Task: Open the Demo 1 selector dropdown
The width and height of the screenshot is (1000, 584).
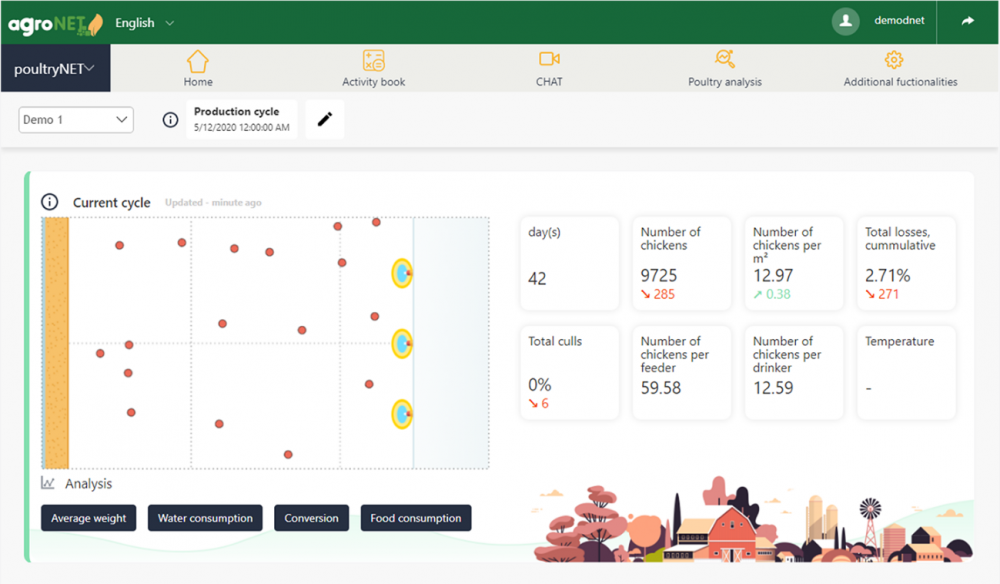Action: point(76,120)
